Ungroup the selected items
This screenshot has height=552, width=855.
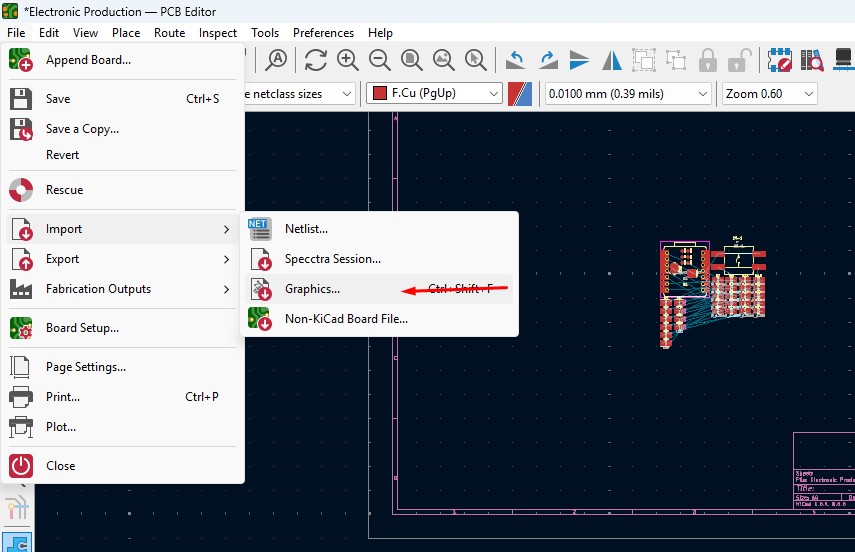point(676,59)
